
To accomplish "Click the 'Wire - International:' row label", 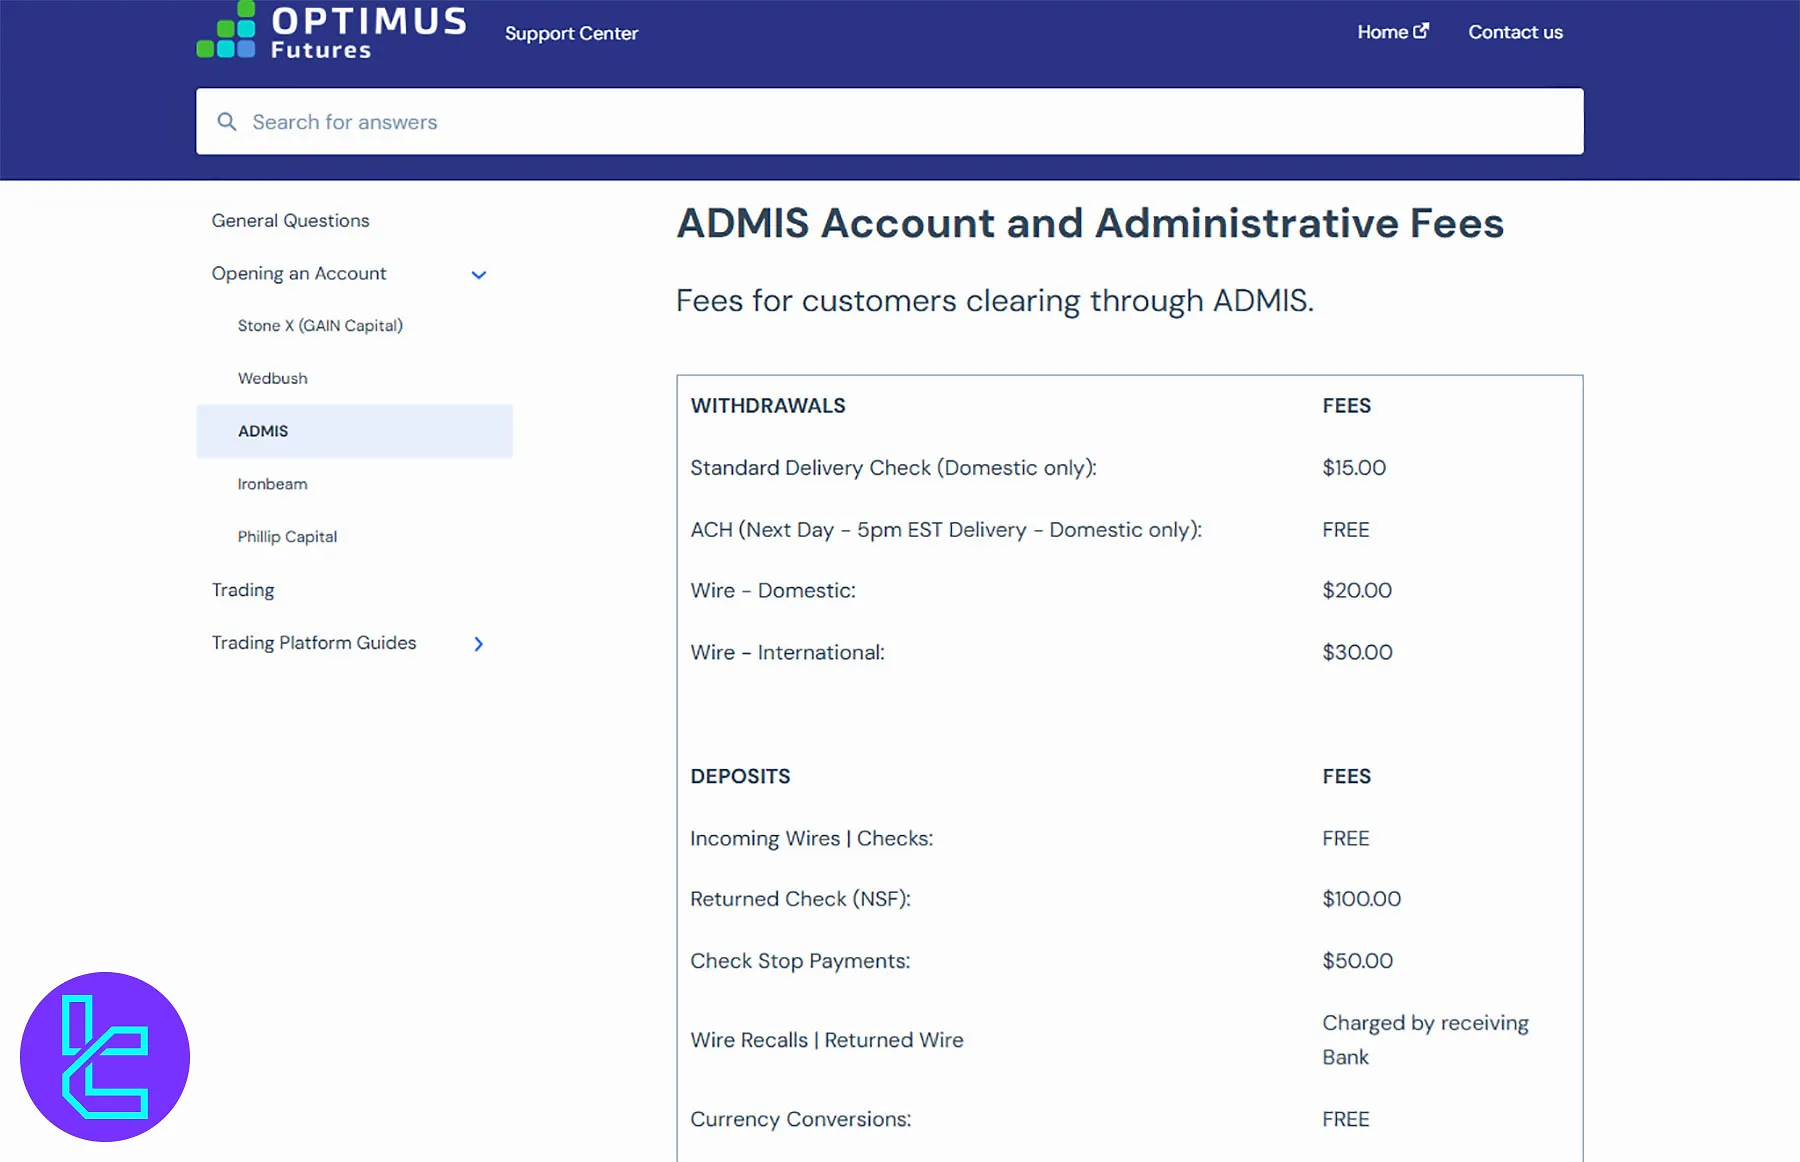I will coord(787,653).
